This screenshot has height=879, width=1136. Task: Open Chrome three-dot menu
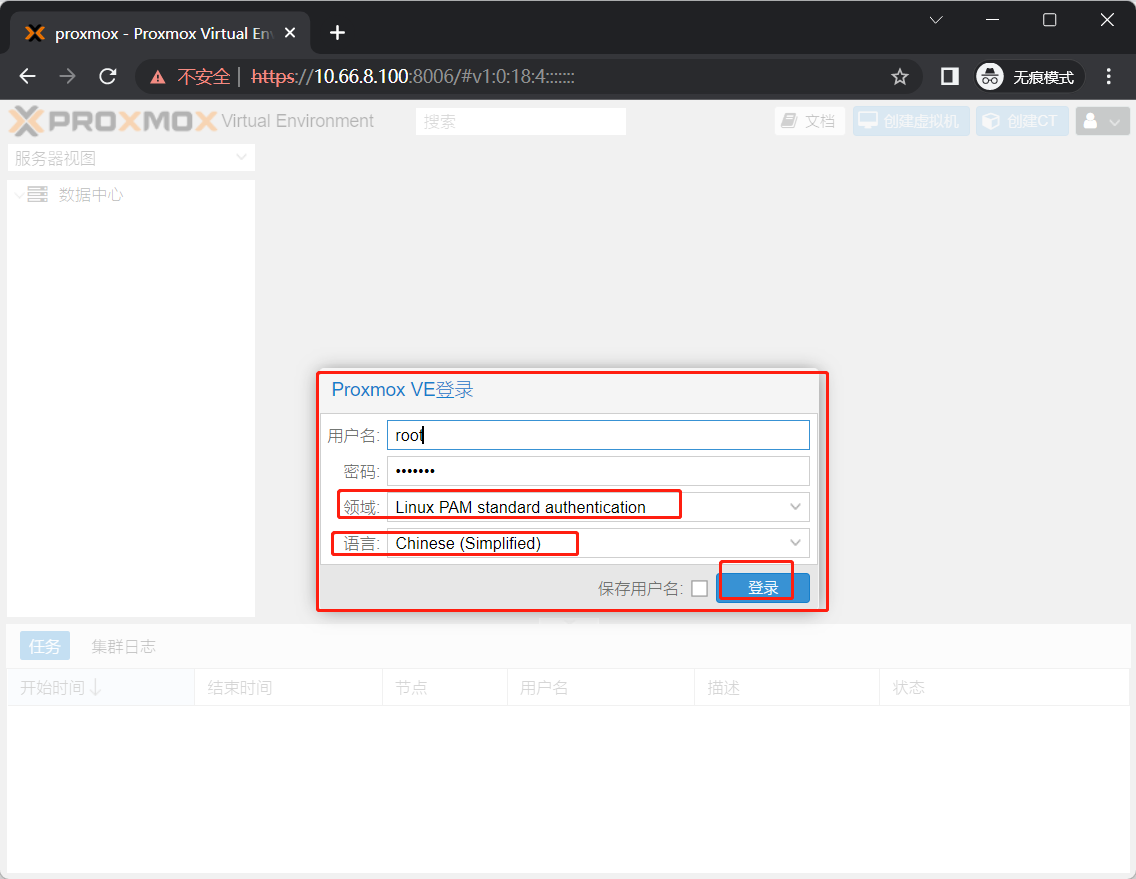pos(1108,77)
